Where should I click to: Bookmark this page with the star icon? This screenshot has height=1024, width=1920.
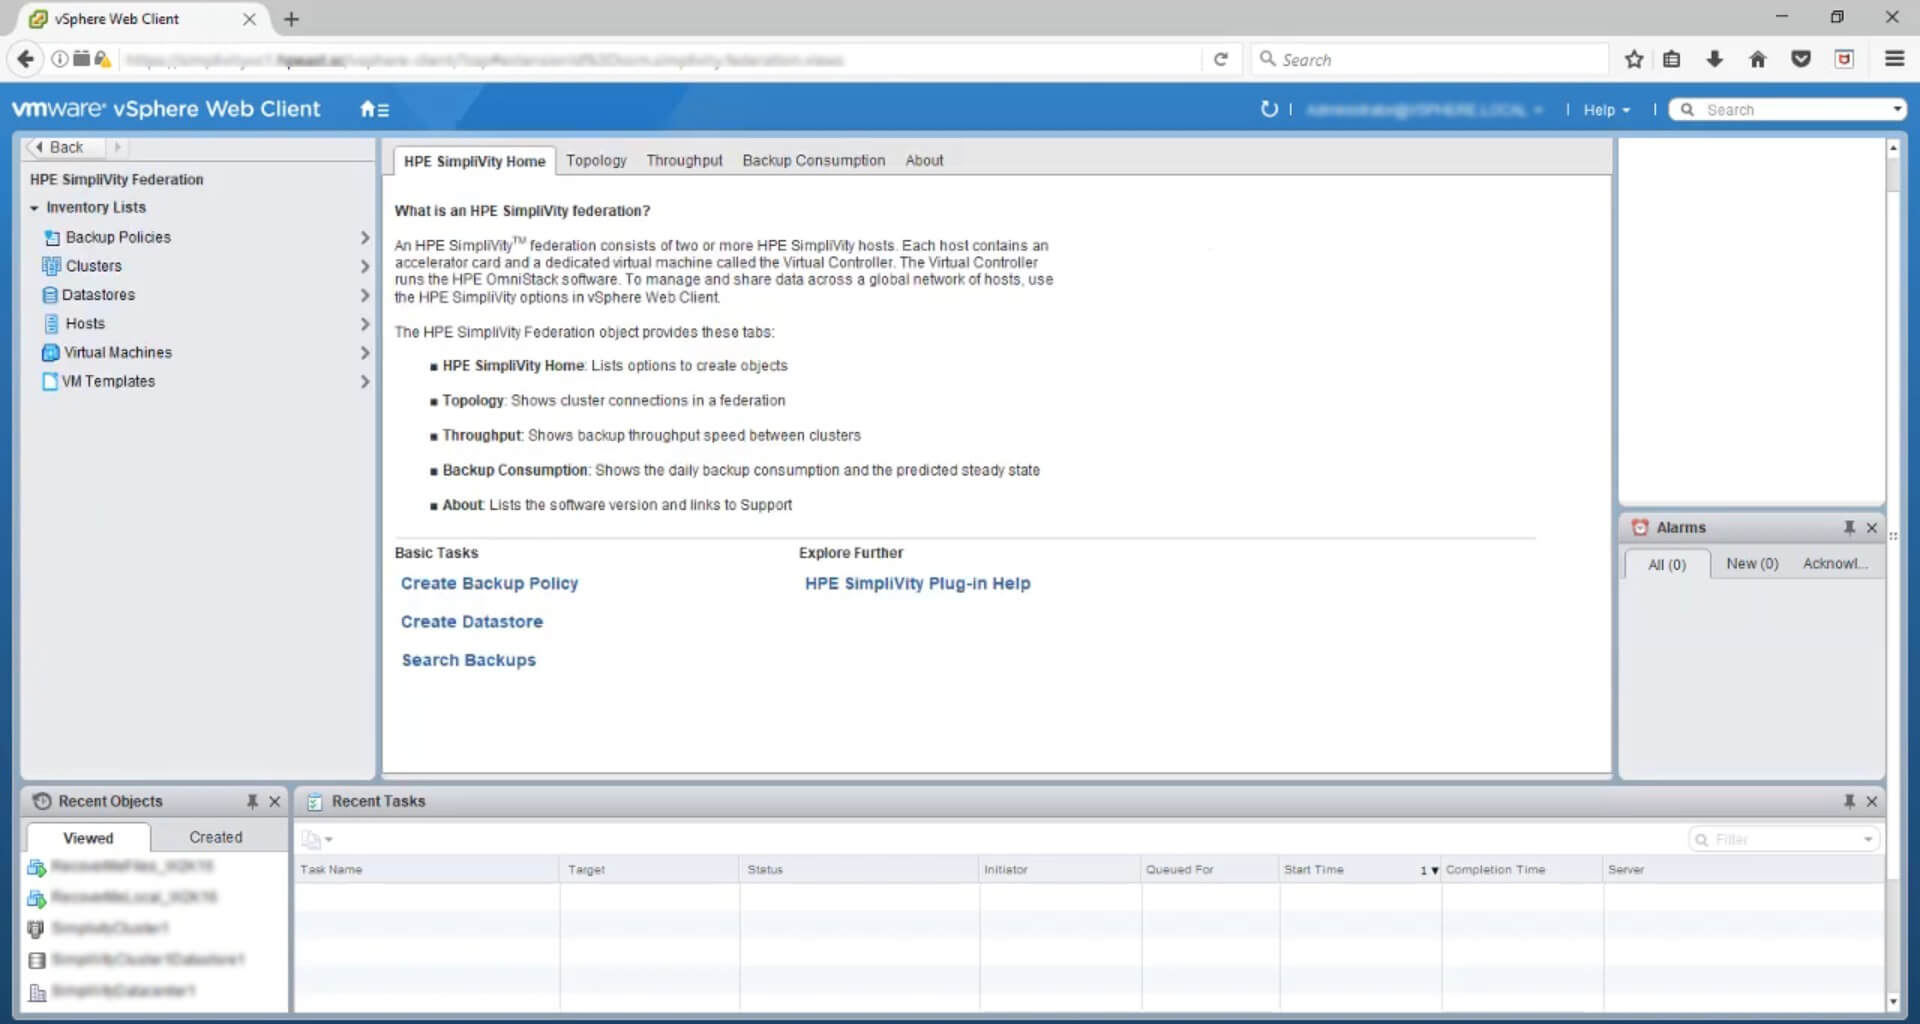[1634, 59]
